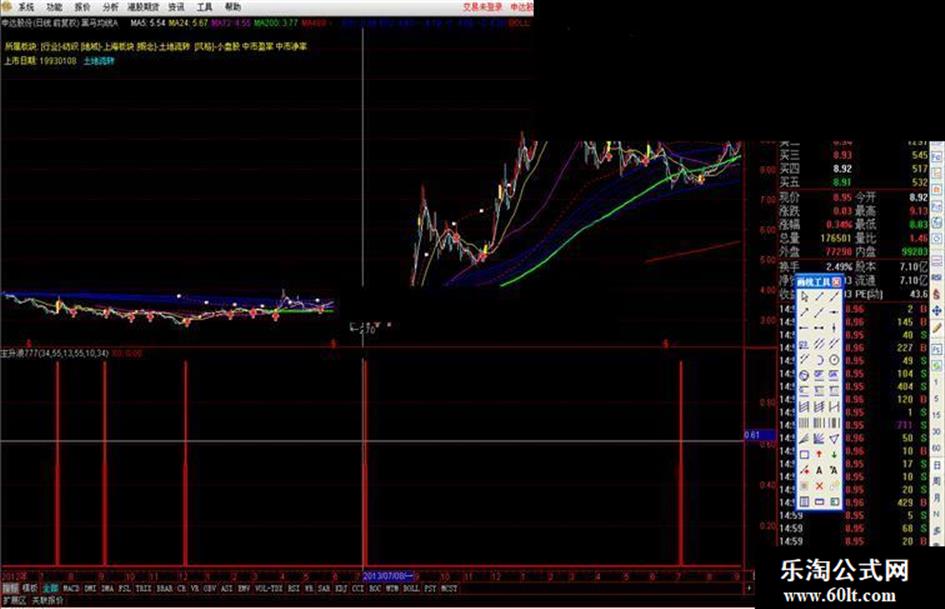Viewport: 945px width, 609px height.
Task: Choose the triangle drawing tool
Action: (x=834, y=438)
